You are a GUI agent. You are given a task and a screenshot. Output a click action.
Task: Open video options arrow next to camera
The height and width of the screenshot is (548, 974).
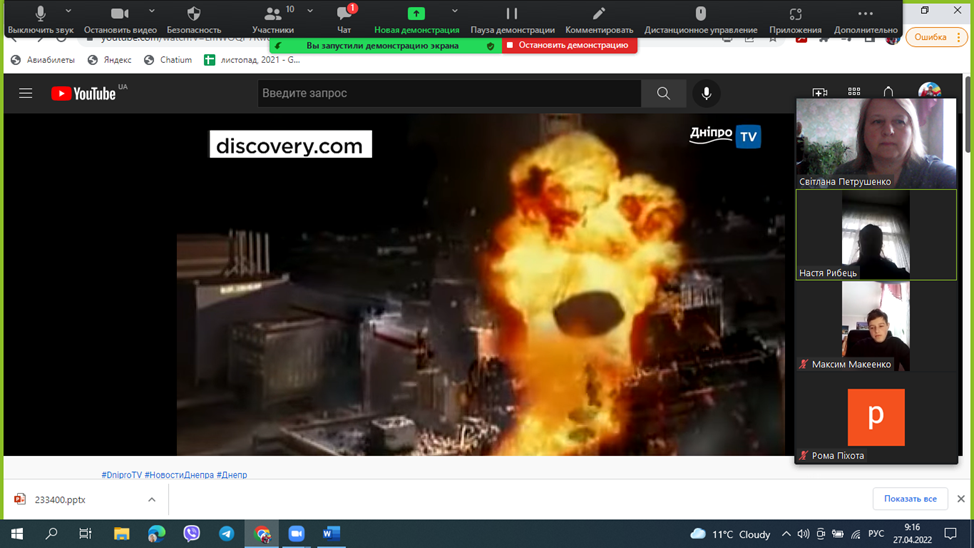pos(152,11)
